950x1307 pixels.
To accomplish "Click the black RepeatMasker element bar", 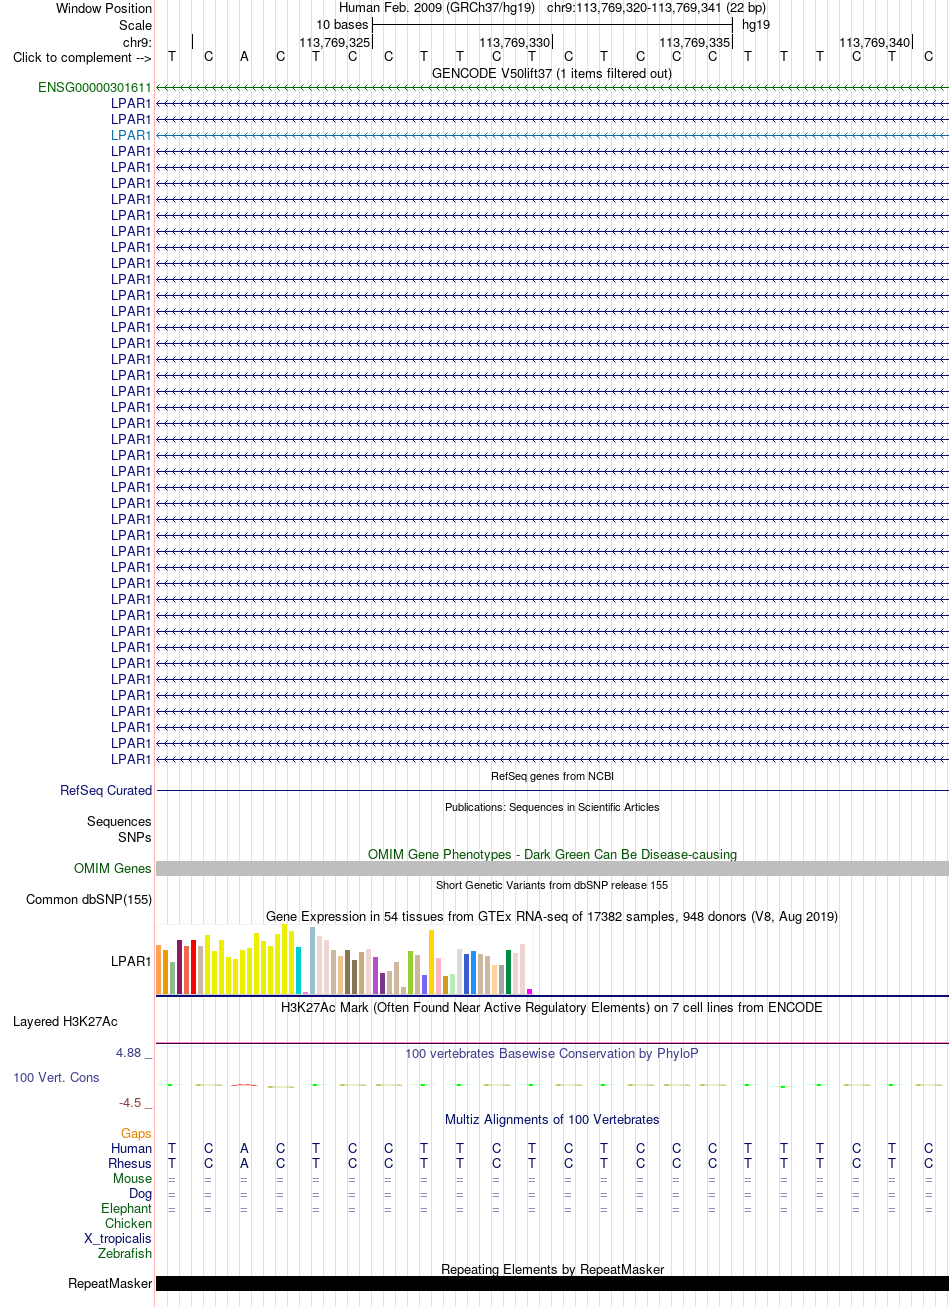I will click(x=552, y=1283).
